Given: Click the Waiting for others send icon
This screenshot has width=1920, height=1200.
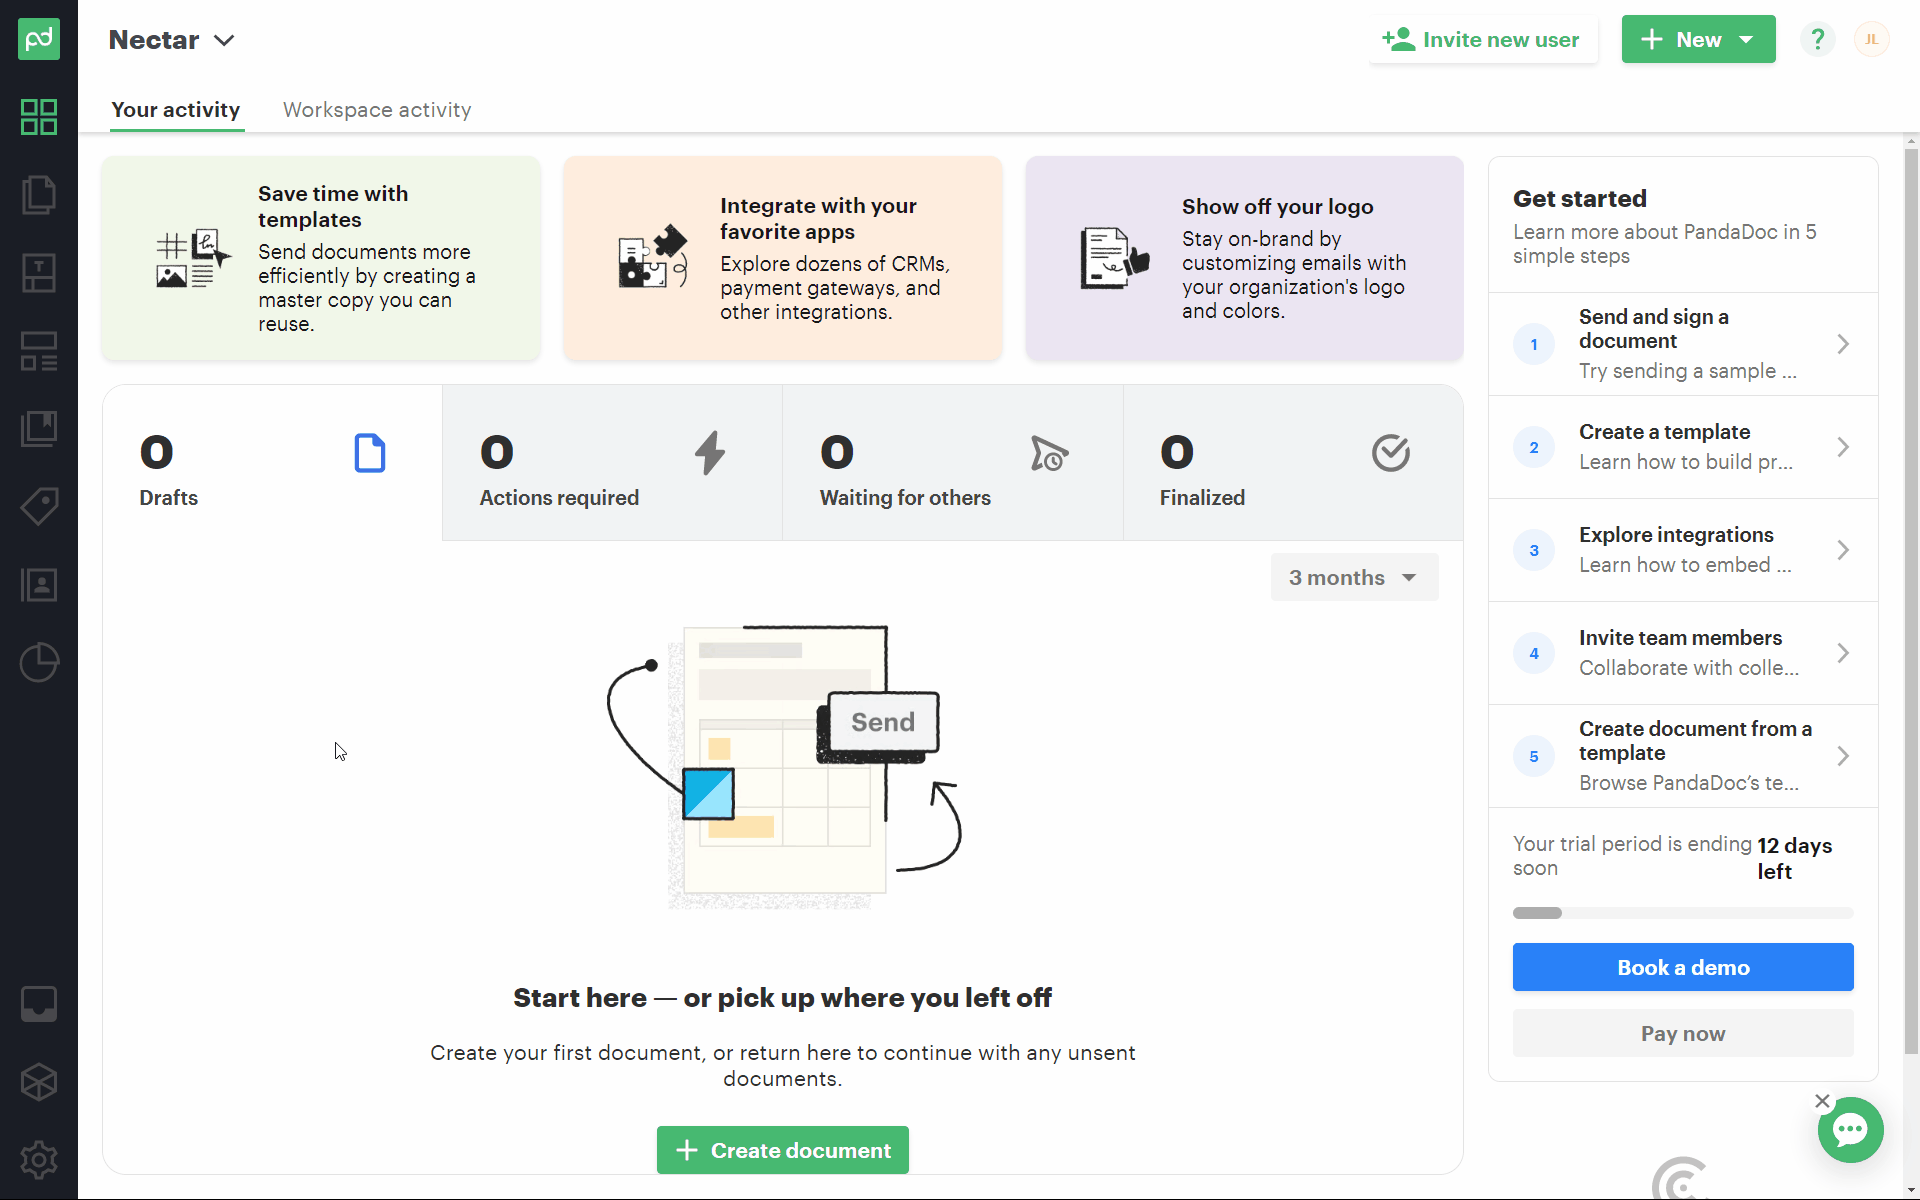Looking at the screenshot, I should coord(1049,454).
